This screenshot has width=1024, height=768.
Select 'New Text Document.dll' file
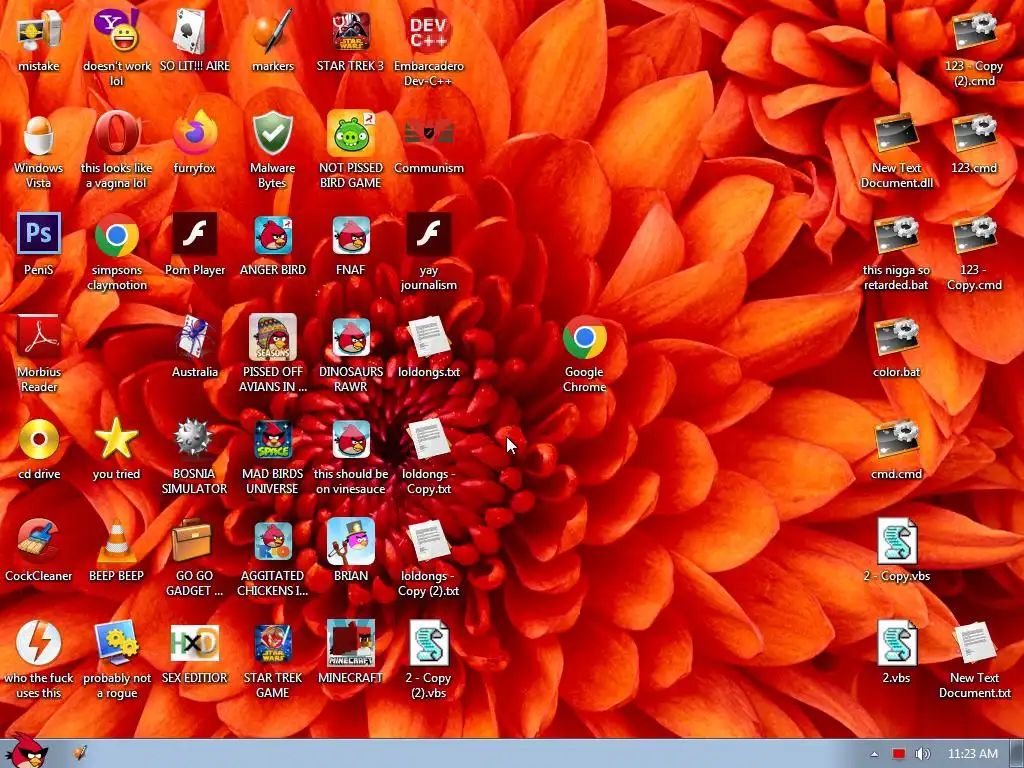[896, 133]
